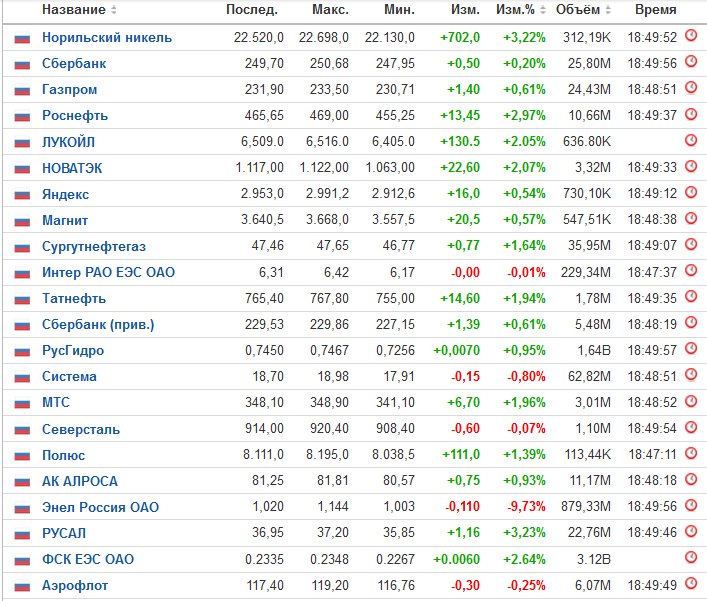Open the Роснефть stock link
This screenshot has width=707, height=601.
[x=75, y=115]
